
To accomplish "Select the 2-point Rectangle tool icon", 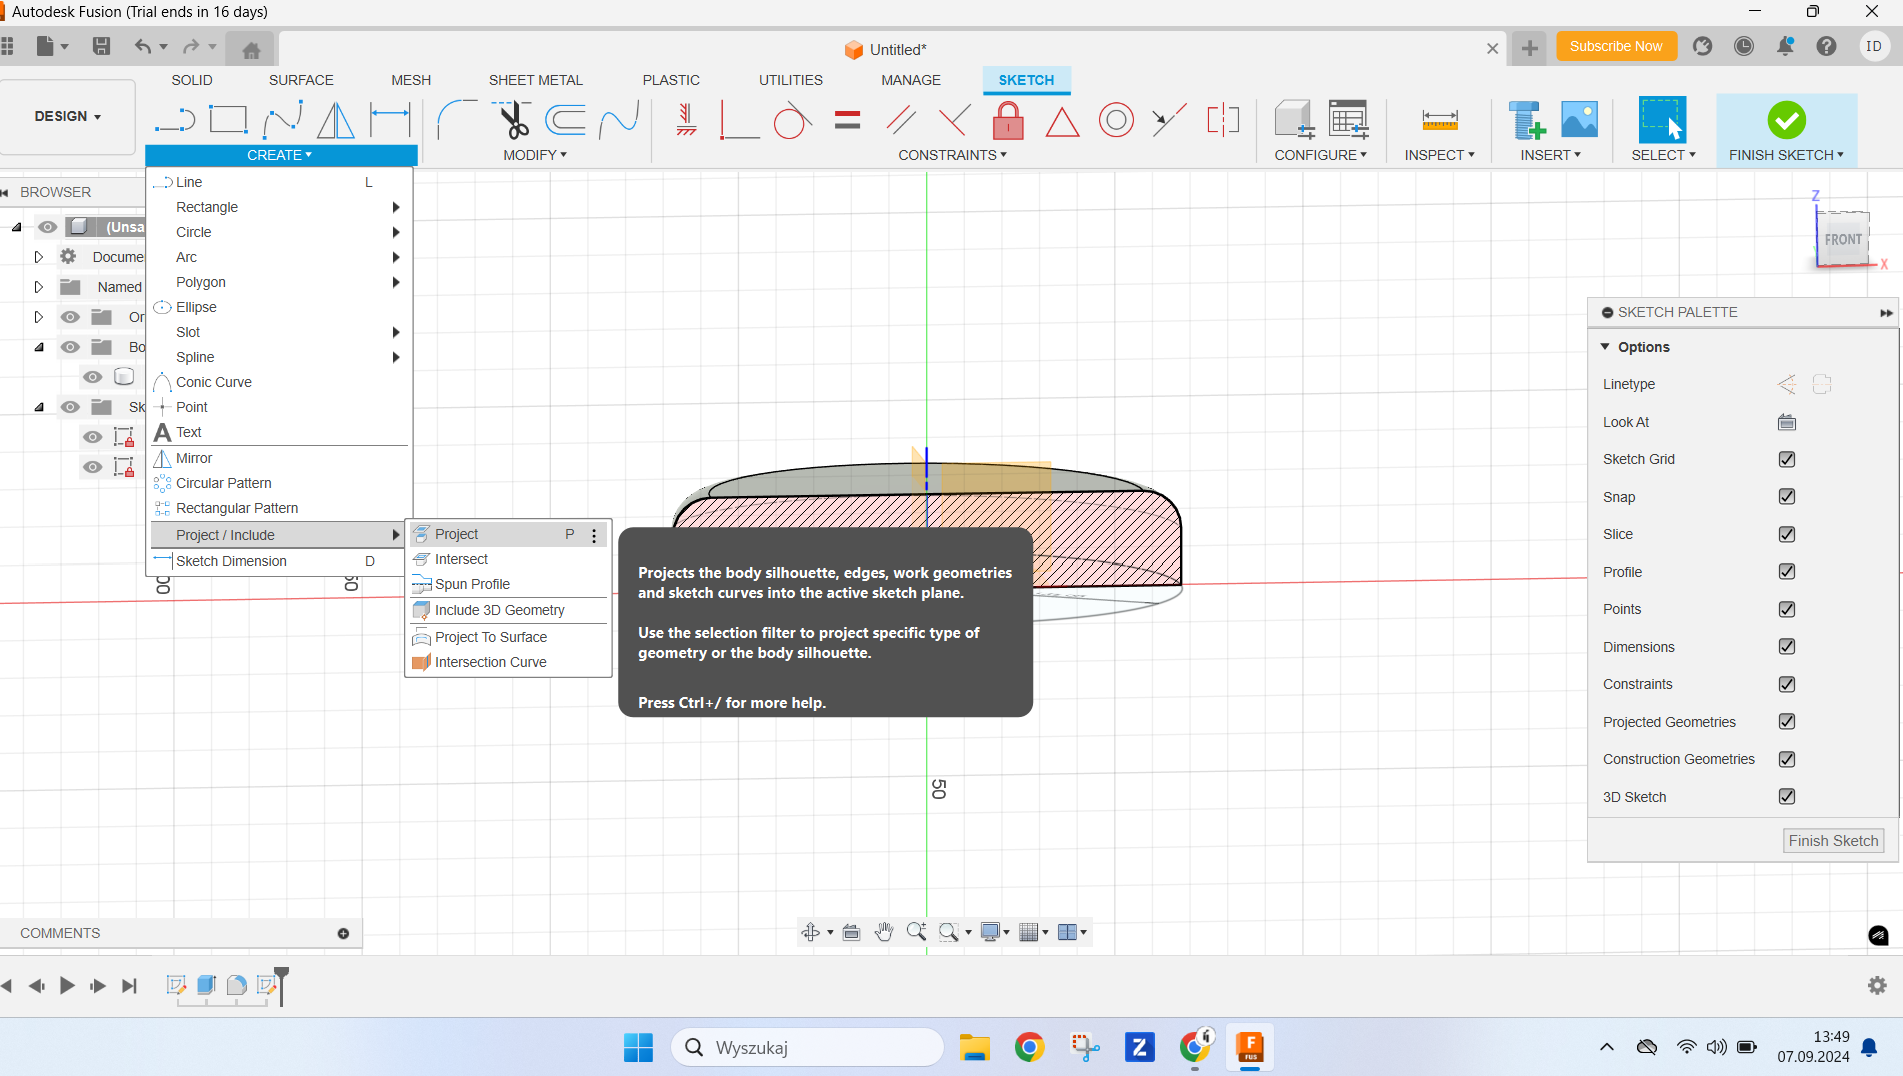I will coord(228,120).
